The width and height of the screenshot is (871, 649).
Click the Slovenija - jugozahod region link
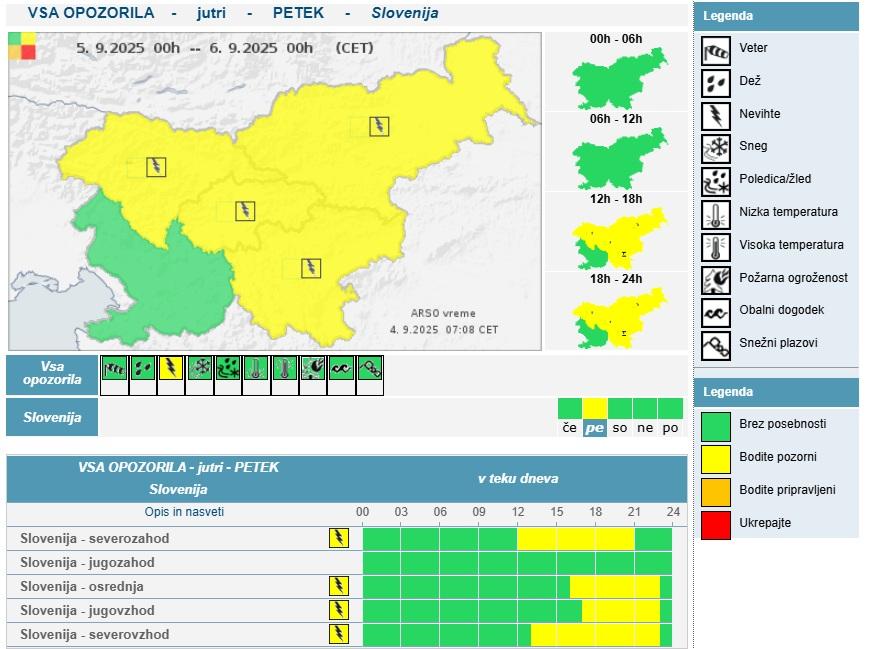point(88,562)
